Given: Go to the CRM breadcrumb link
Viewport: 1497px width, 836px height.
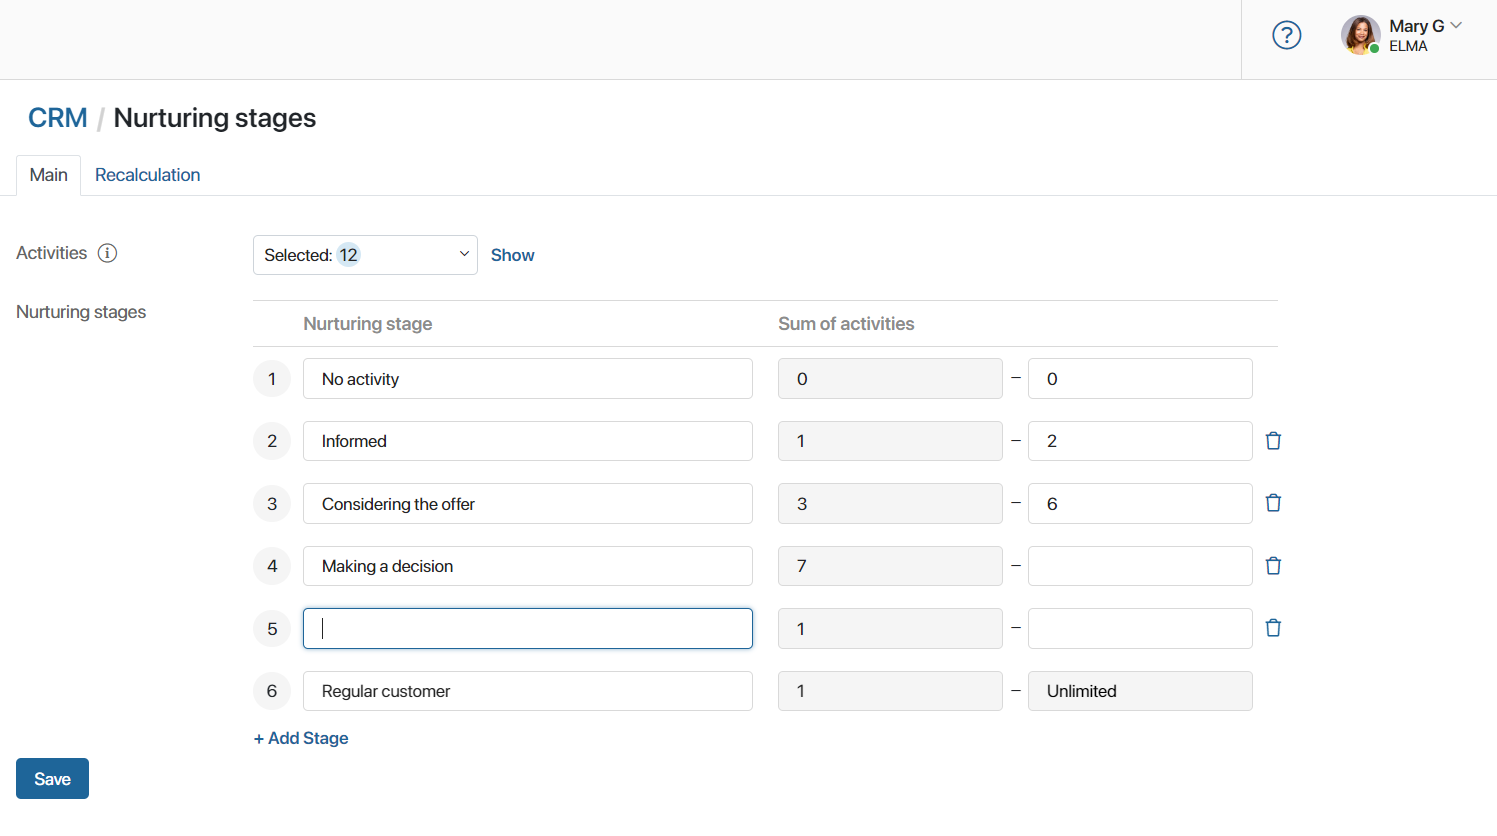Looking at the screenshot, I should (57, 118).
